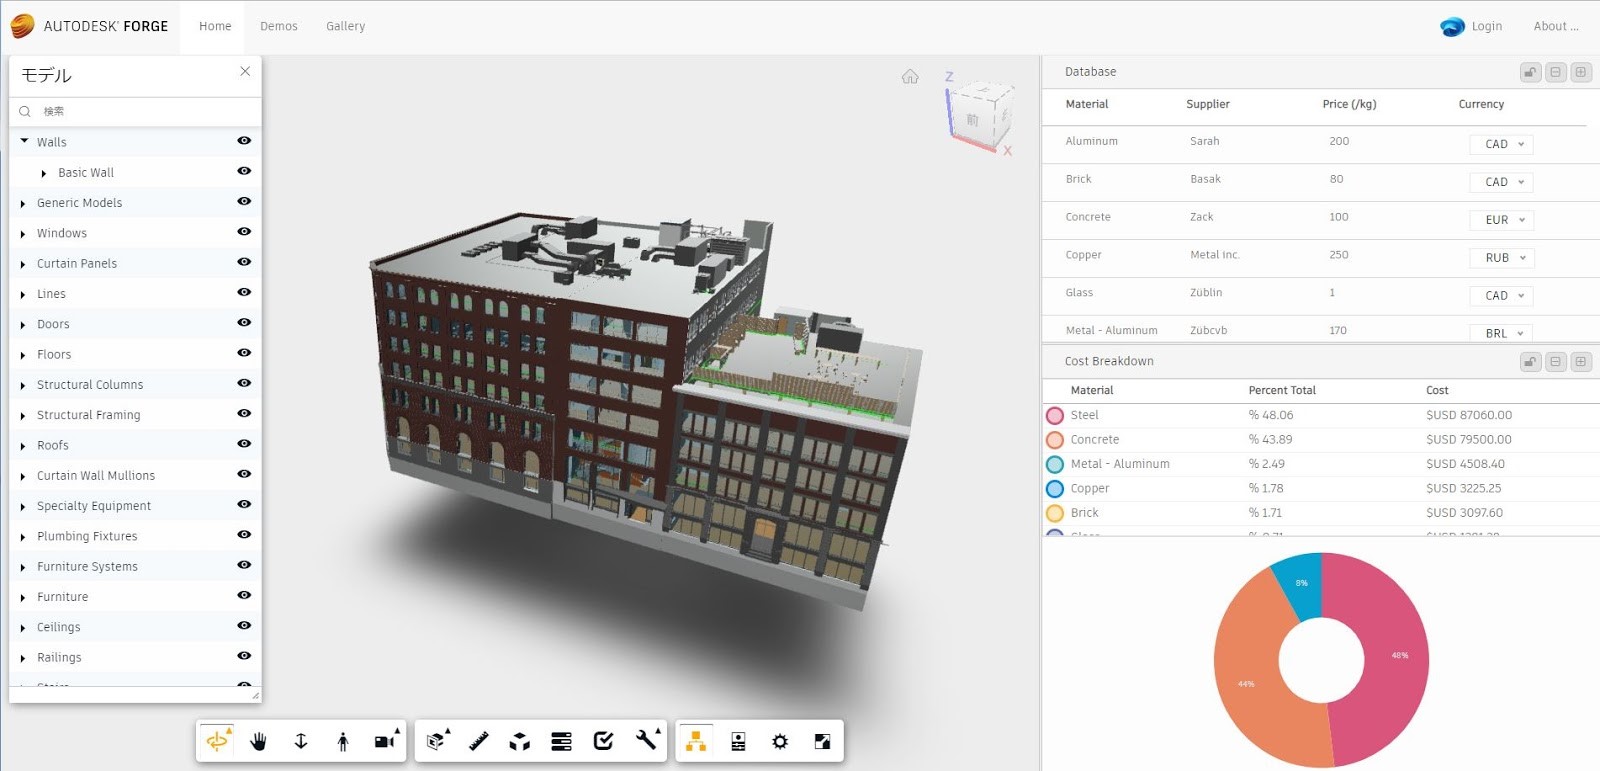Collapse the Database panel with minus icon
The width and height of the screenshot is (1600, 771).
(1556, 72)
